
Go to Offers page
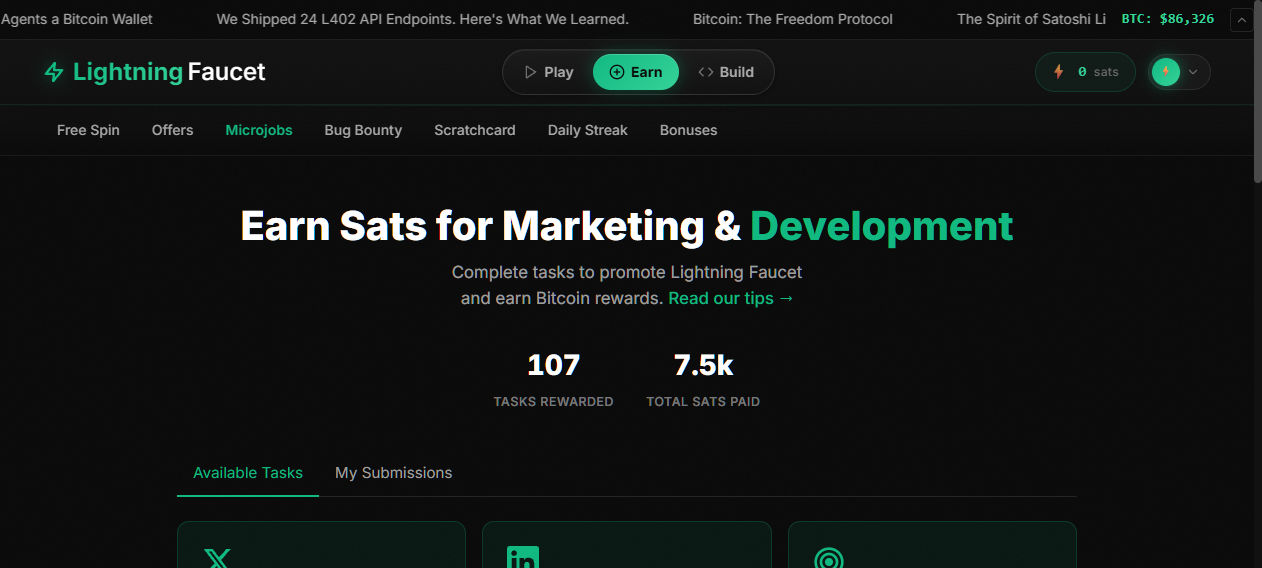click(x=172, y=130)
